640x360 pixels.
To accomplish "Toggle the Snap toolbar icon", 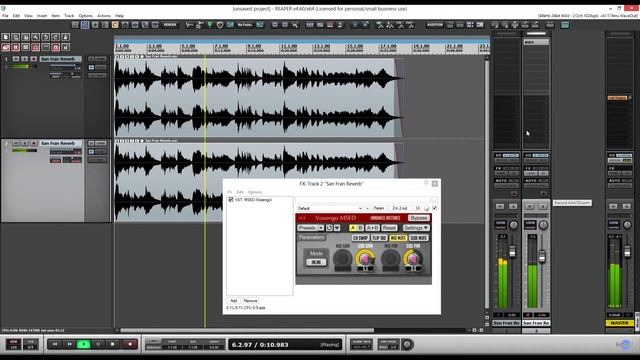I will tap(56, 47).
